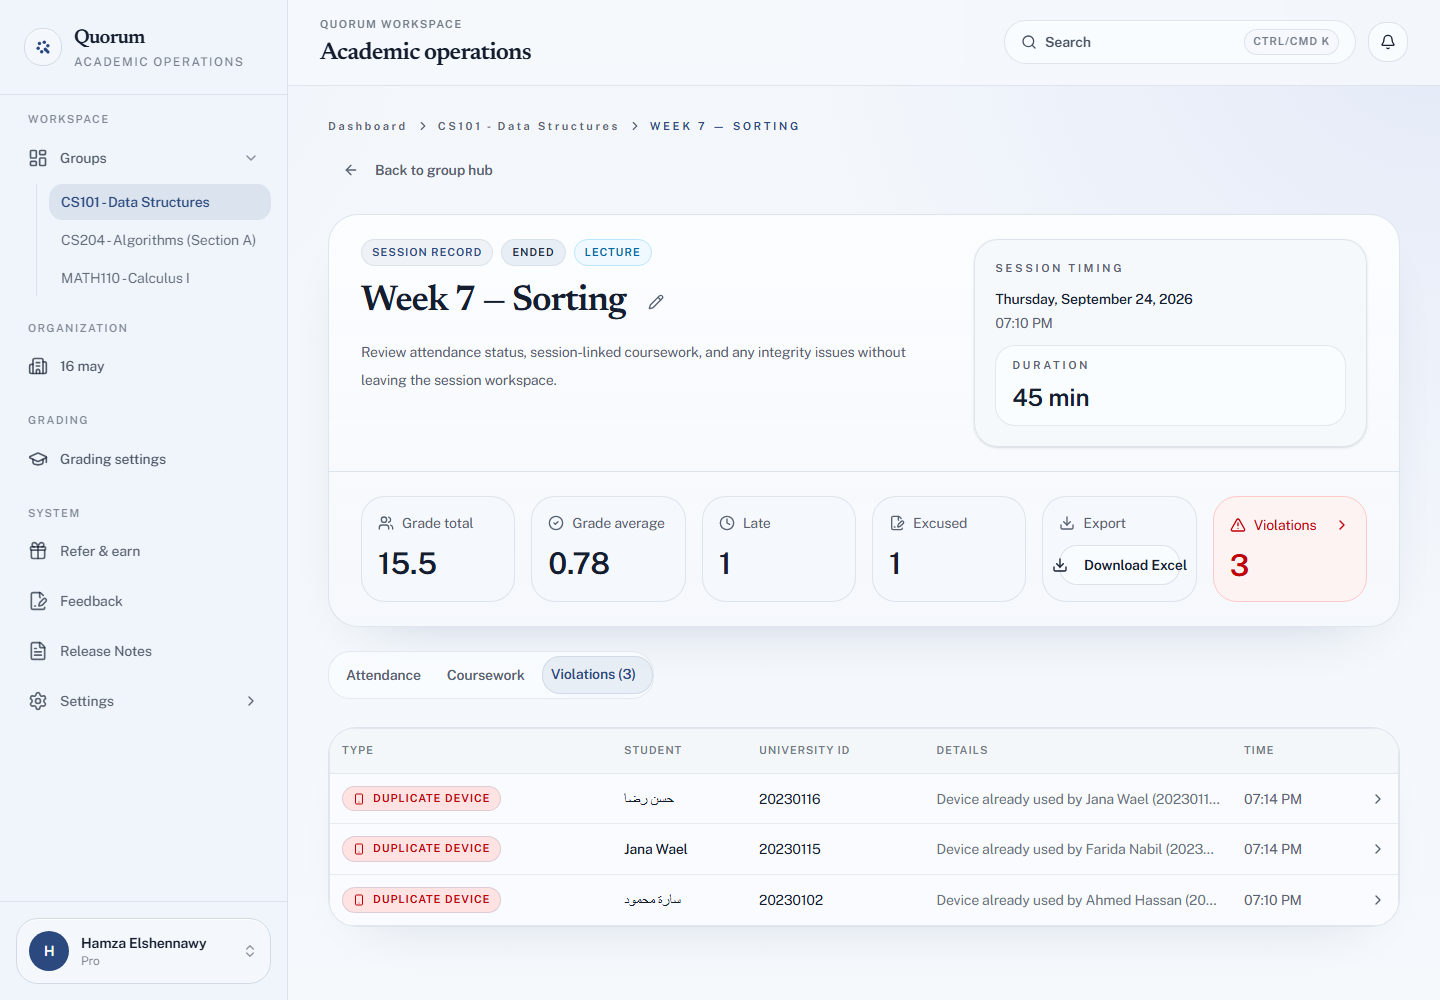Click the Quorum logo icon
This screenshot has width=1440, height=1000.
(x=43, y=47)
